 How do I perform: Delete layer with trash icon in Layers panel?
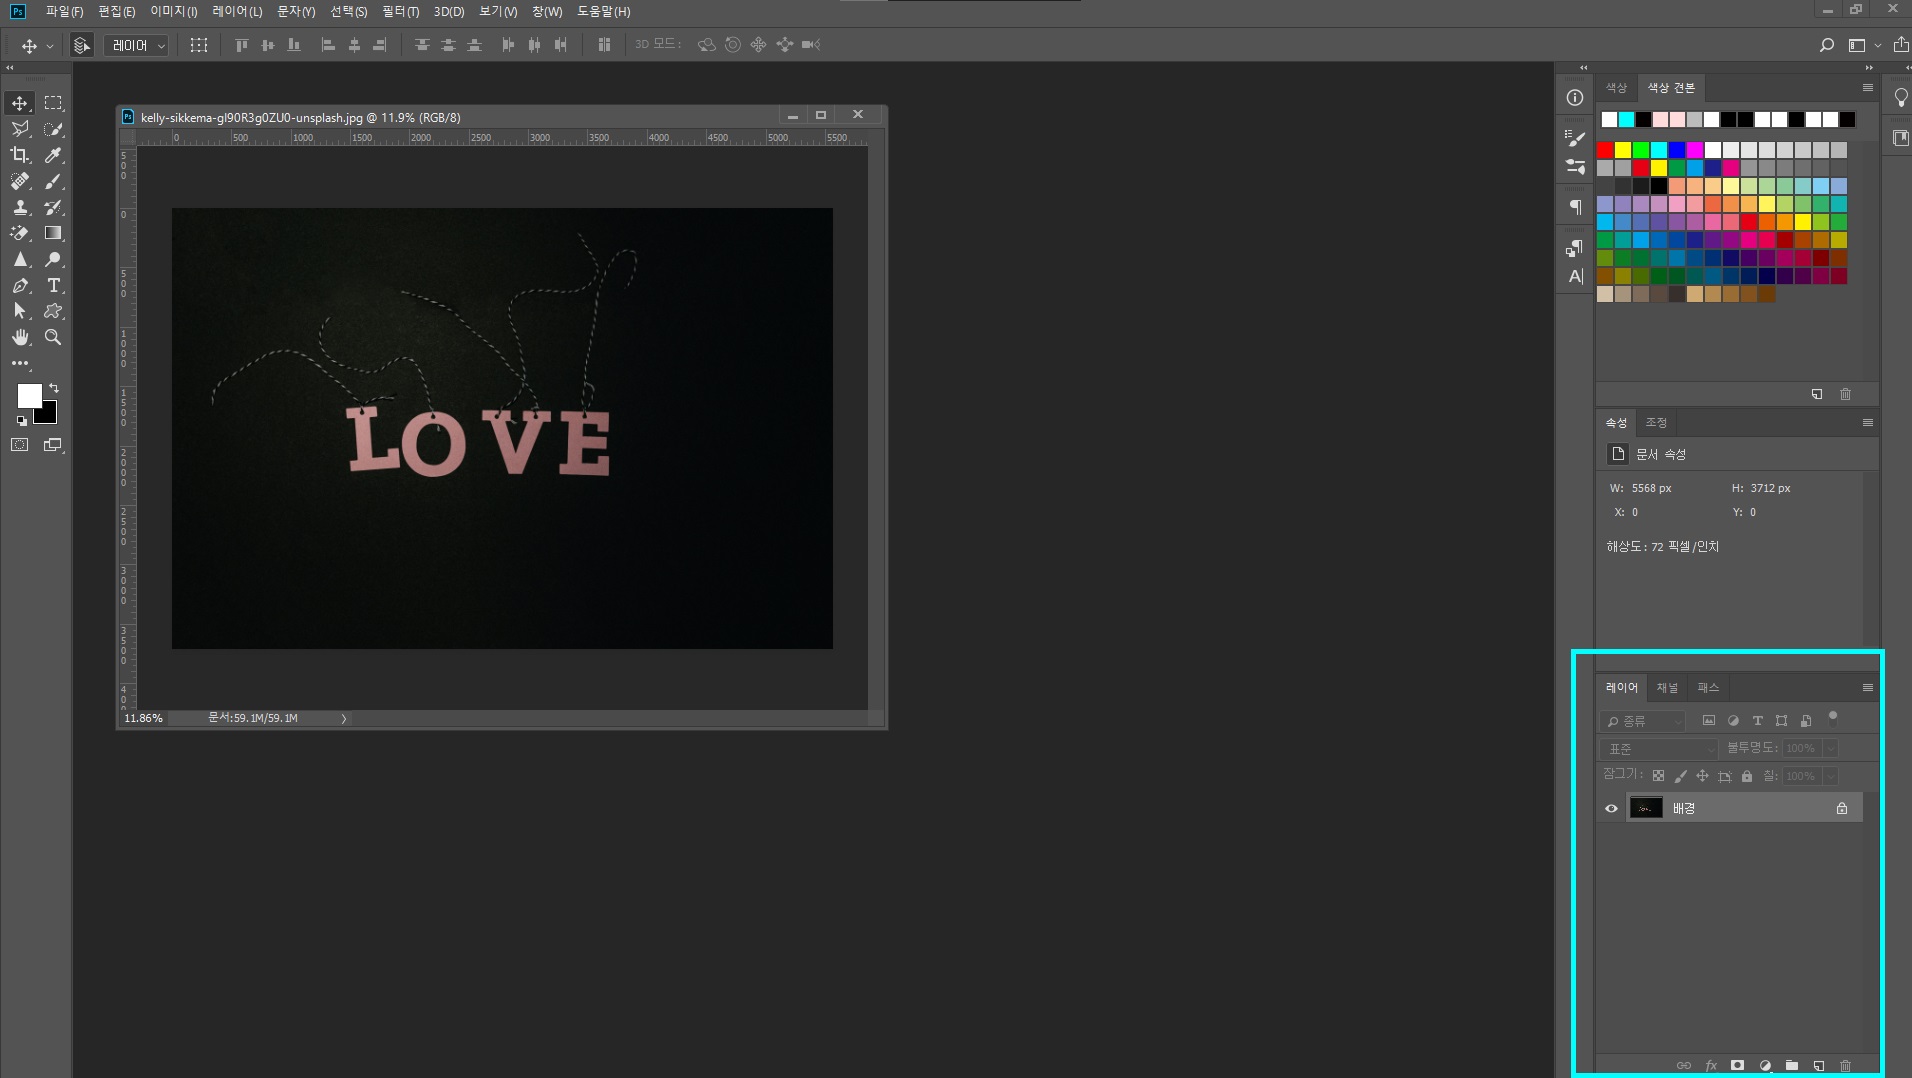pos(1846,1065)
